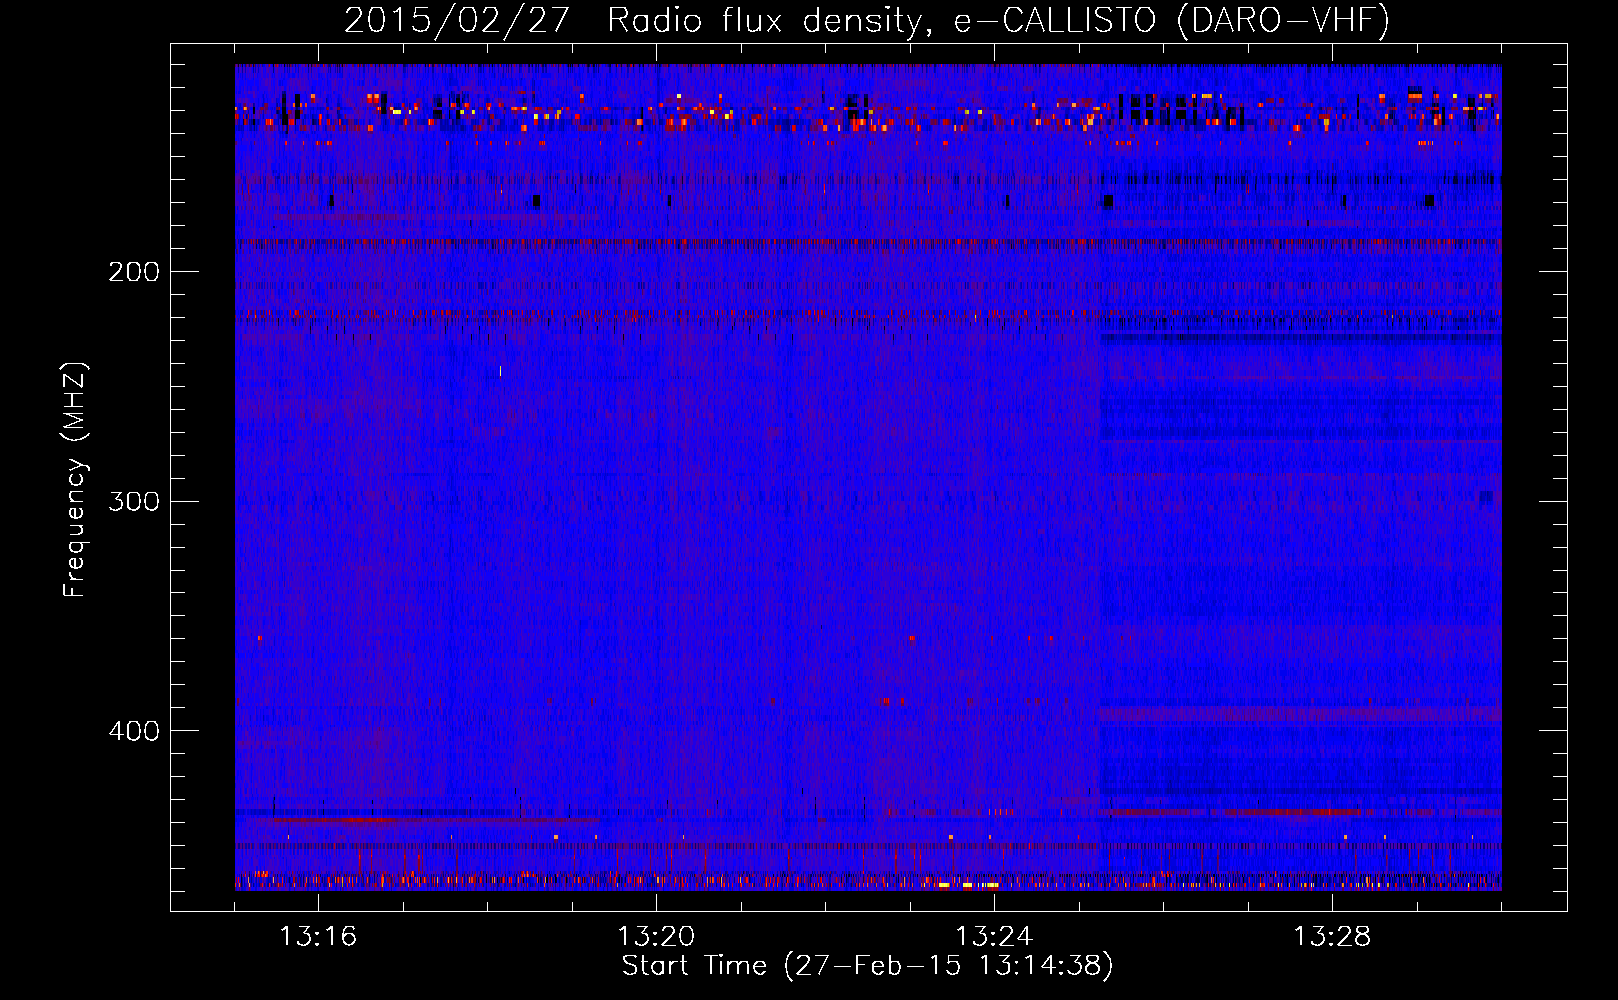The width and height of the screenshot is (1618, 1000).
Task: Click the 'Start Time (27-Feb-15 13:14:38)' label
Action: point(867,966)
